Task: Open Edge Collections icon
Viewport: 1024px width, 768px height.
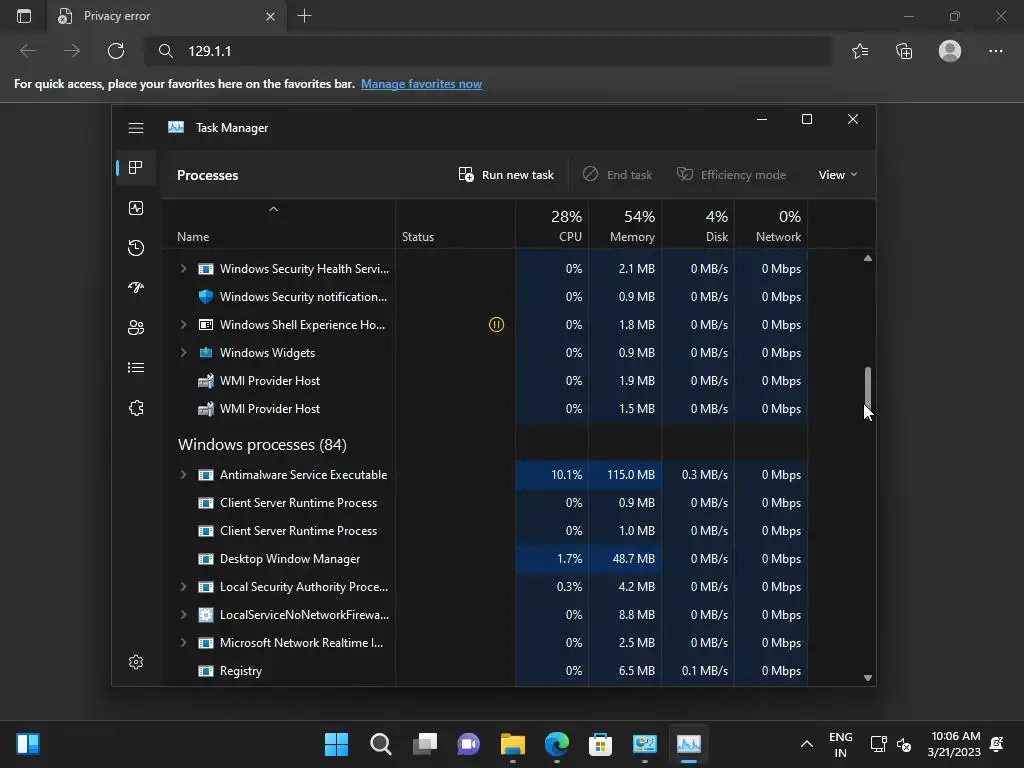Action: (x=904, y=51)
